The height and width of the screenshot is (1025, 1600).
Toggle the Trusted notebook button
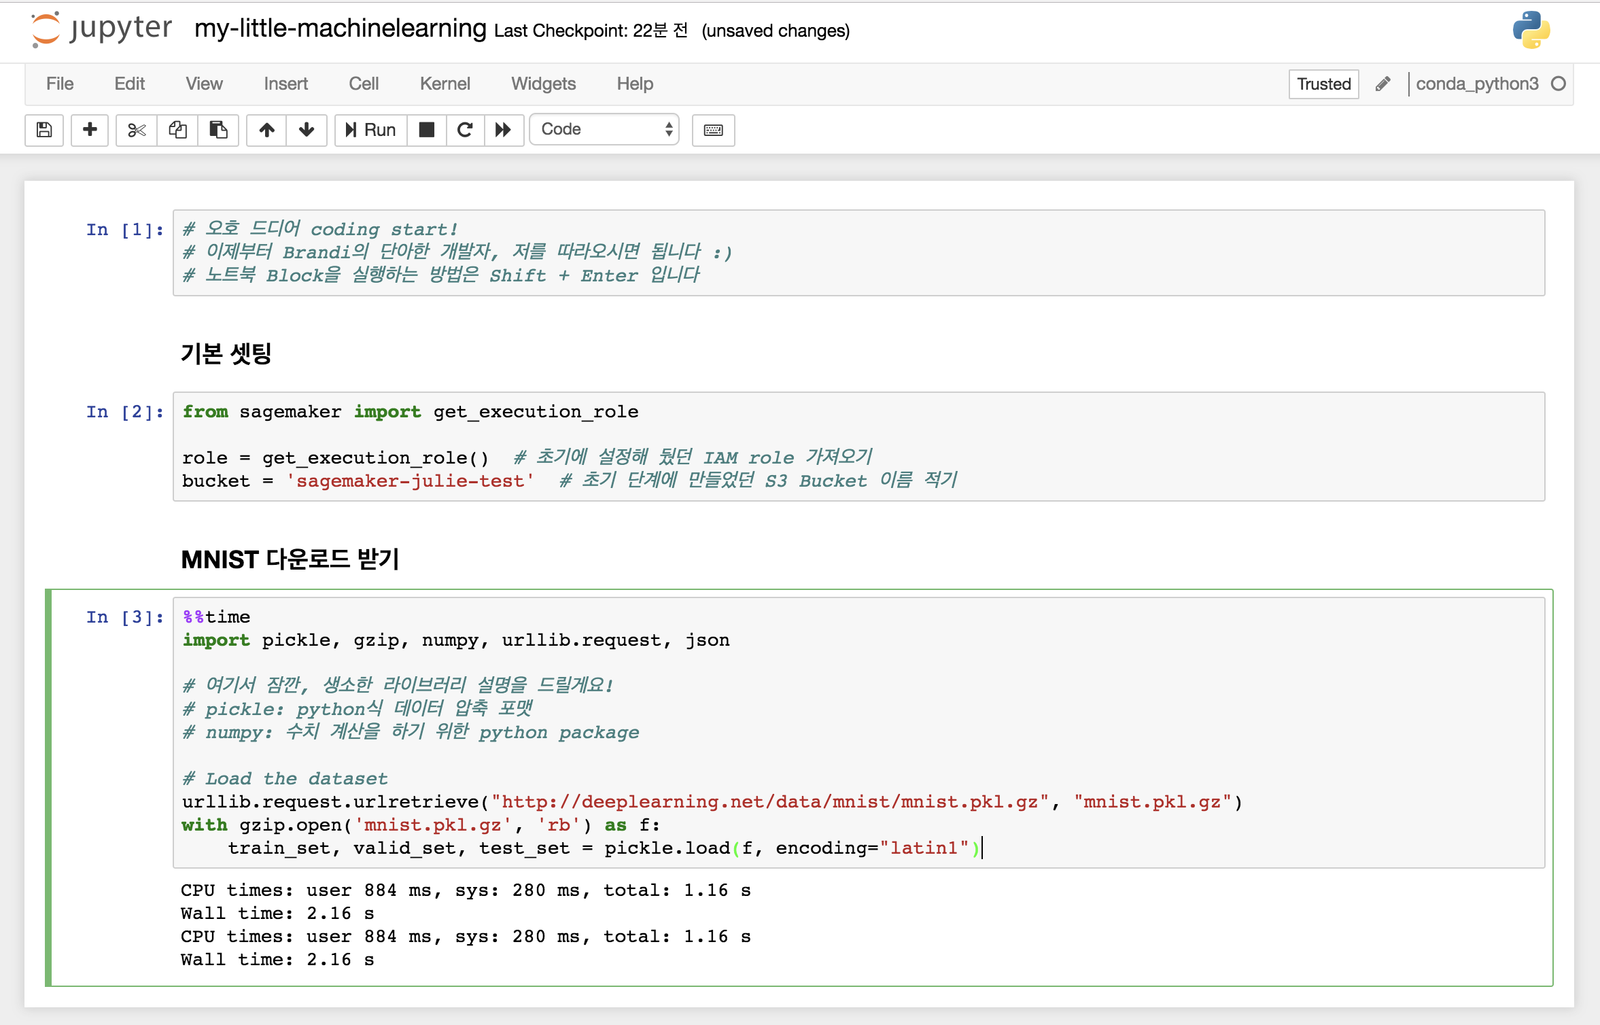[1323, 84]
